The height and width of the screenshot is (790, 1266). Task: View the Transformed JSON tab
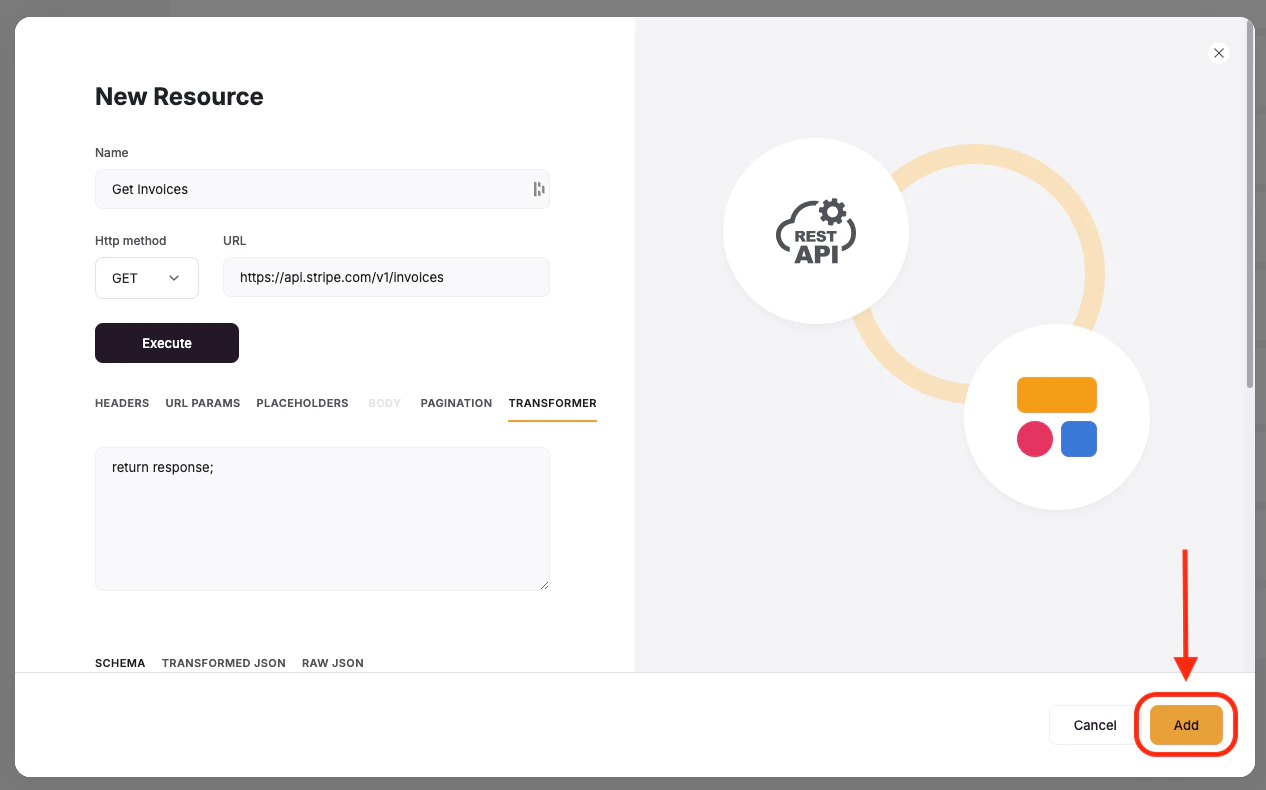click(224, 663)
